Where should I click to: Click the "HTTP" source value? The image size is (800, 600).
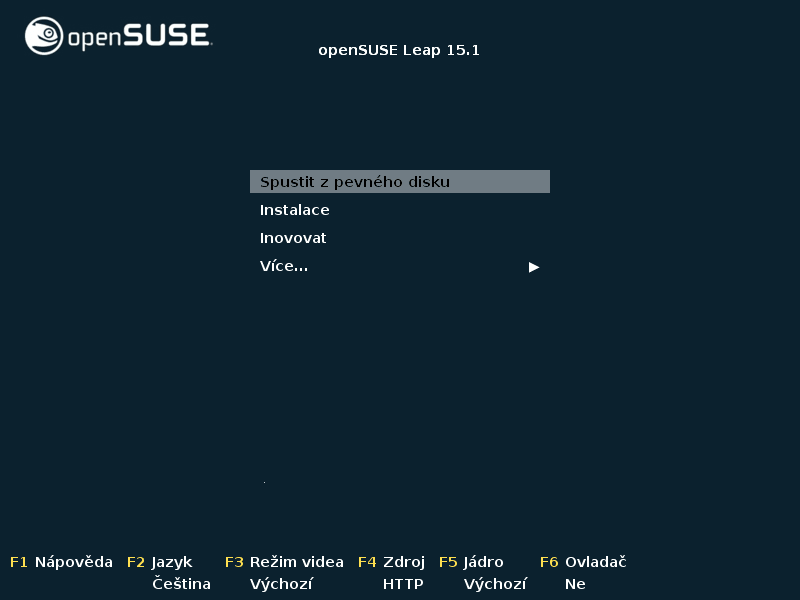403,583
